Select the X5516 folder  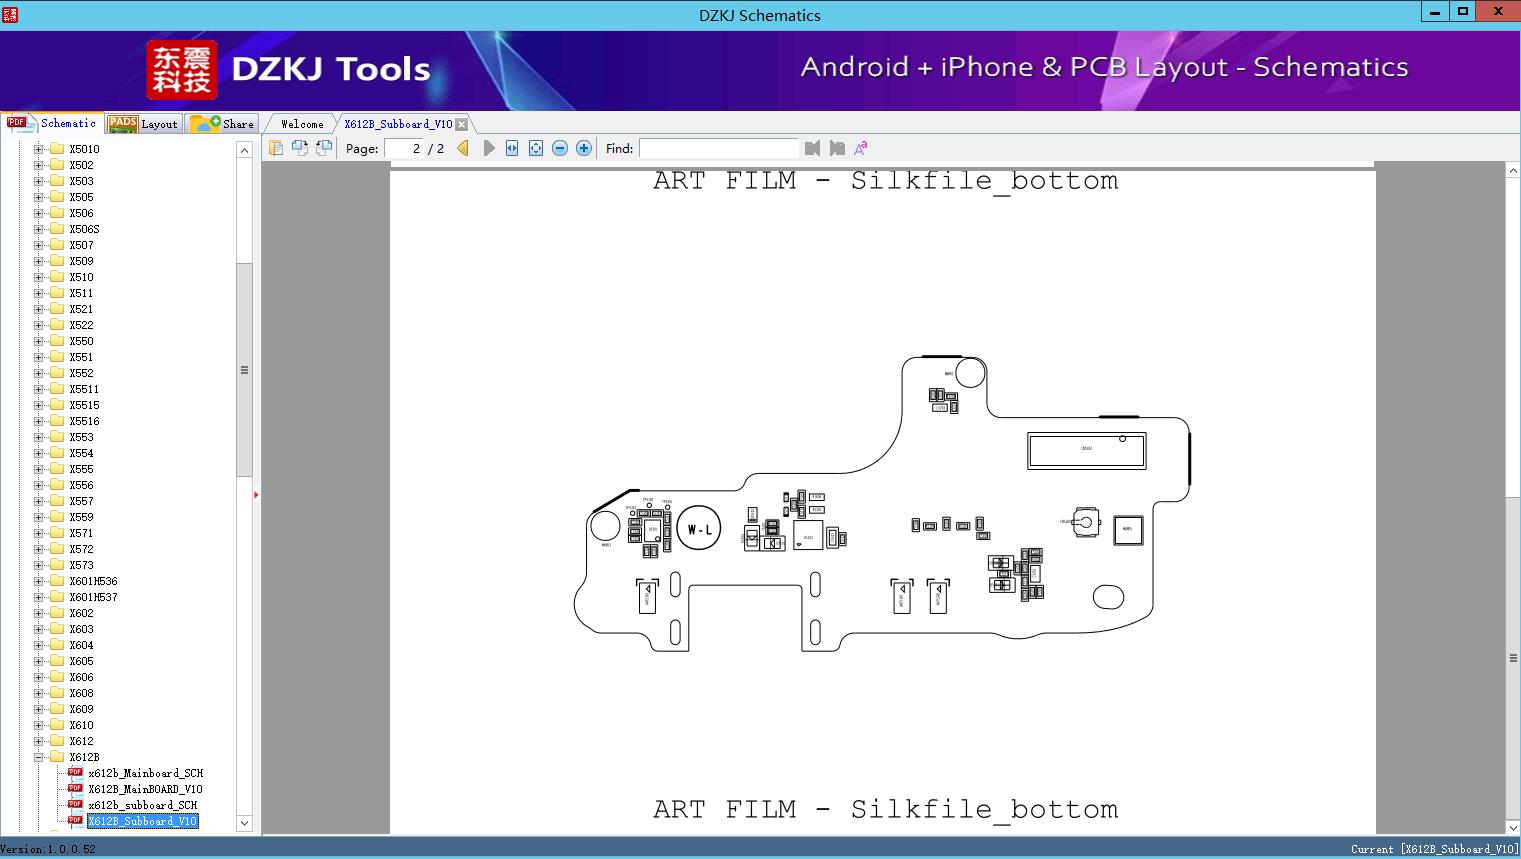(84, 421)
